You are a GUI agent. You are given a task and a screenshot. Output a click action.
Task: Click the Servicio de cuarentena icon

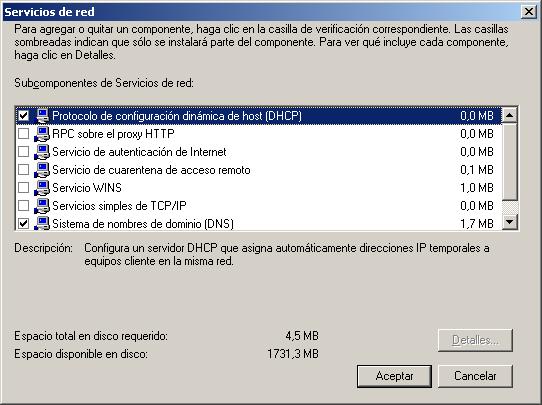coord(42,170)
